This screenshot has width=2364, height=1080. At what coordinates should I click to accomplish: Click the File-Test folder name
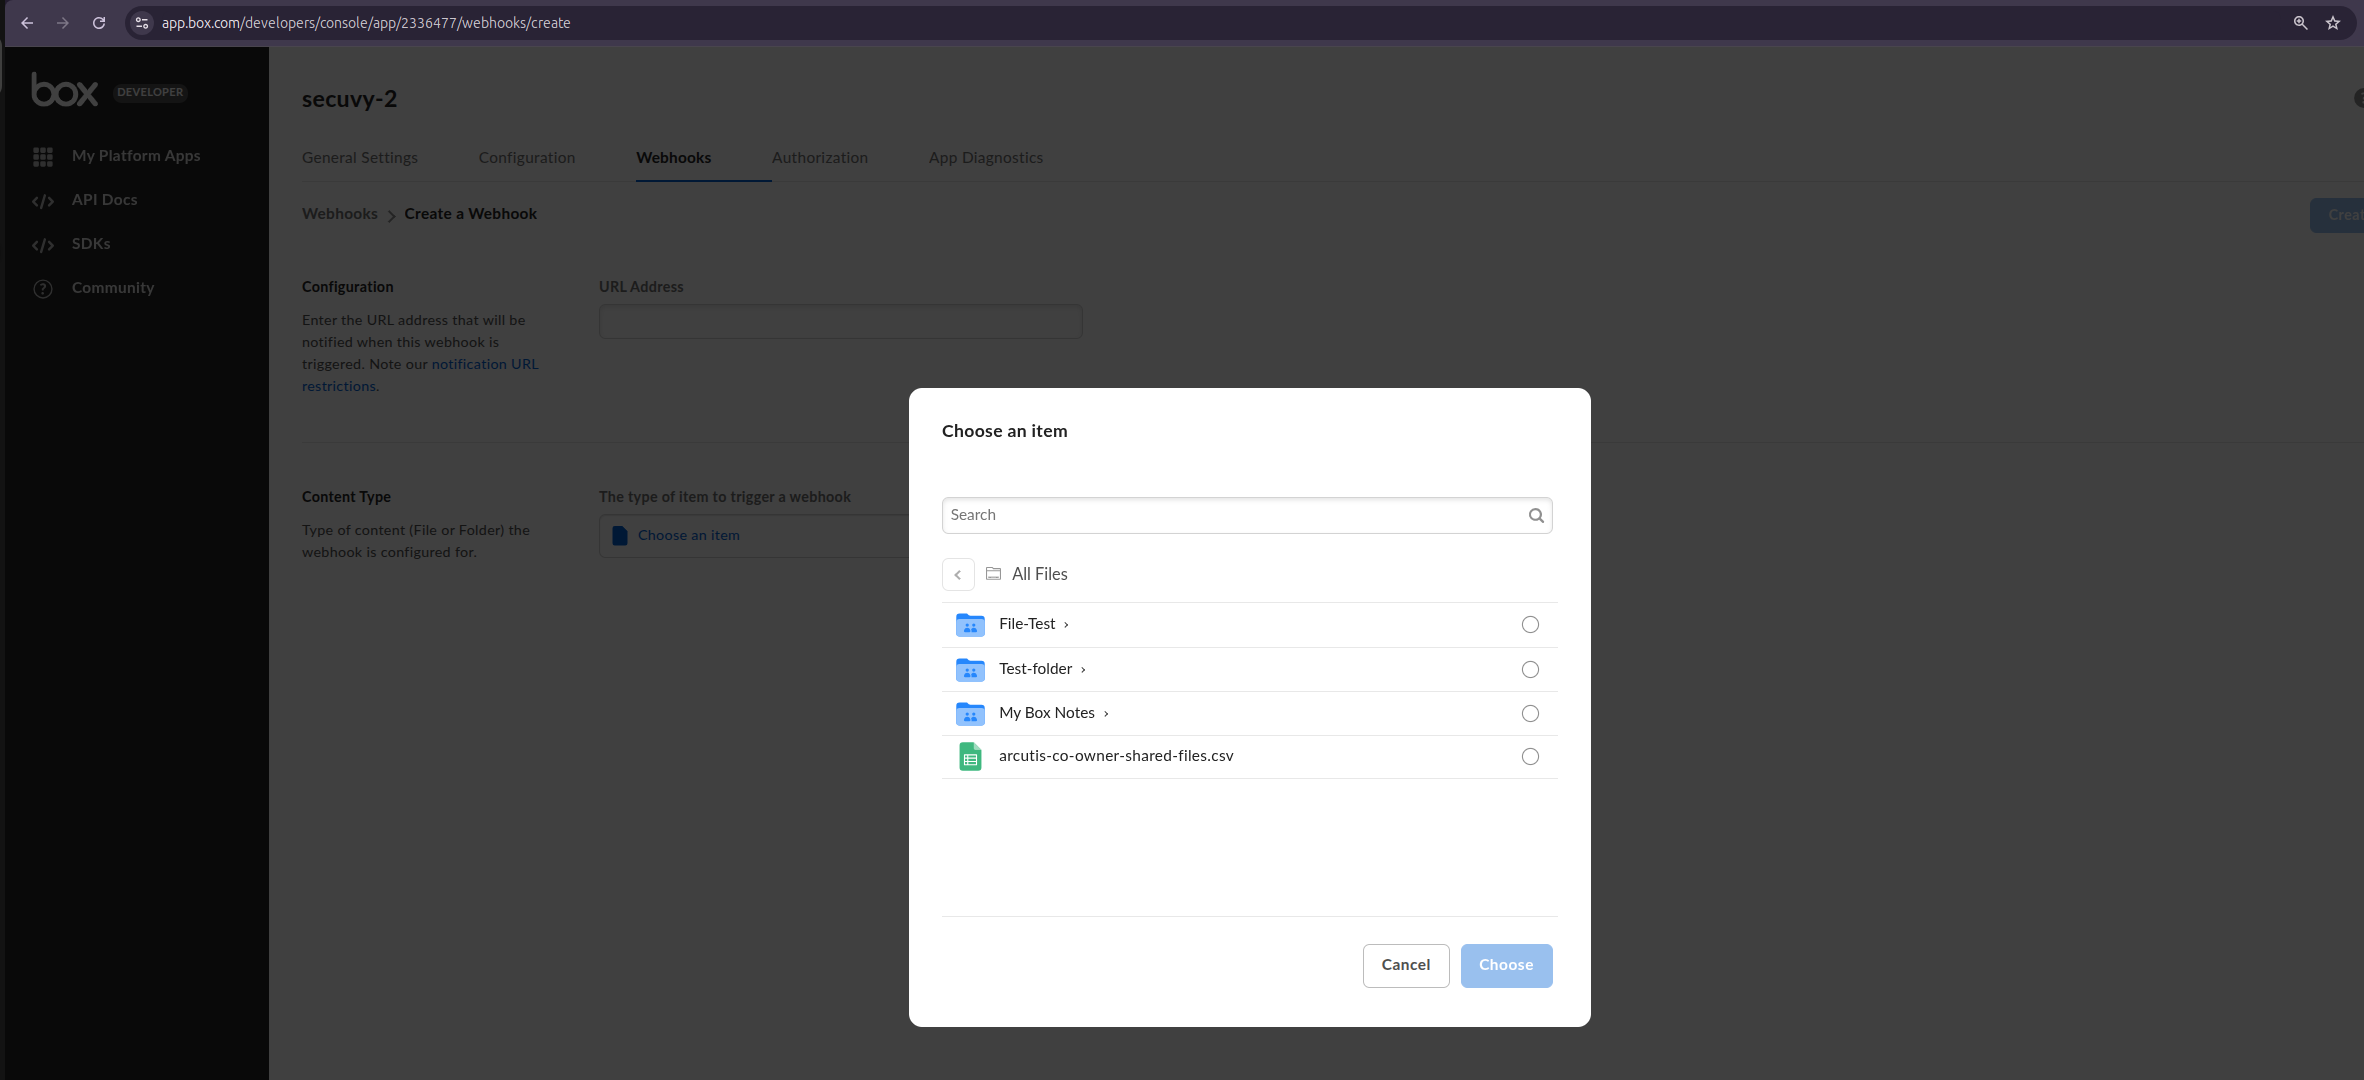pyautogui.click(x=1027, y=624)
